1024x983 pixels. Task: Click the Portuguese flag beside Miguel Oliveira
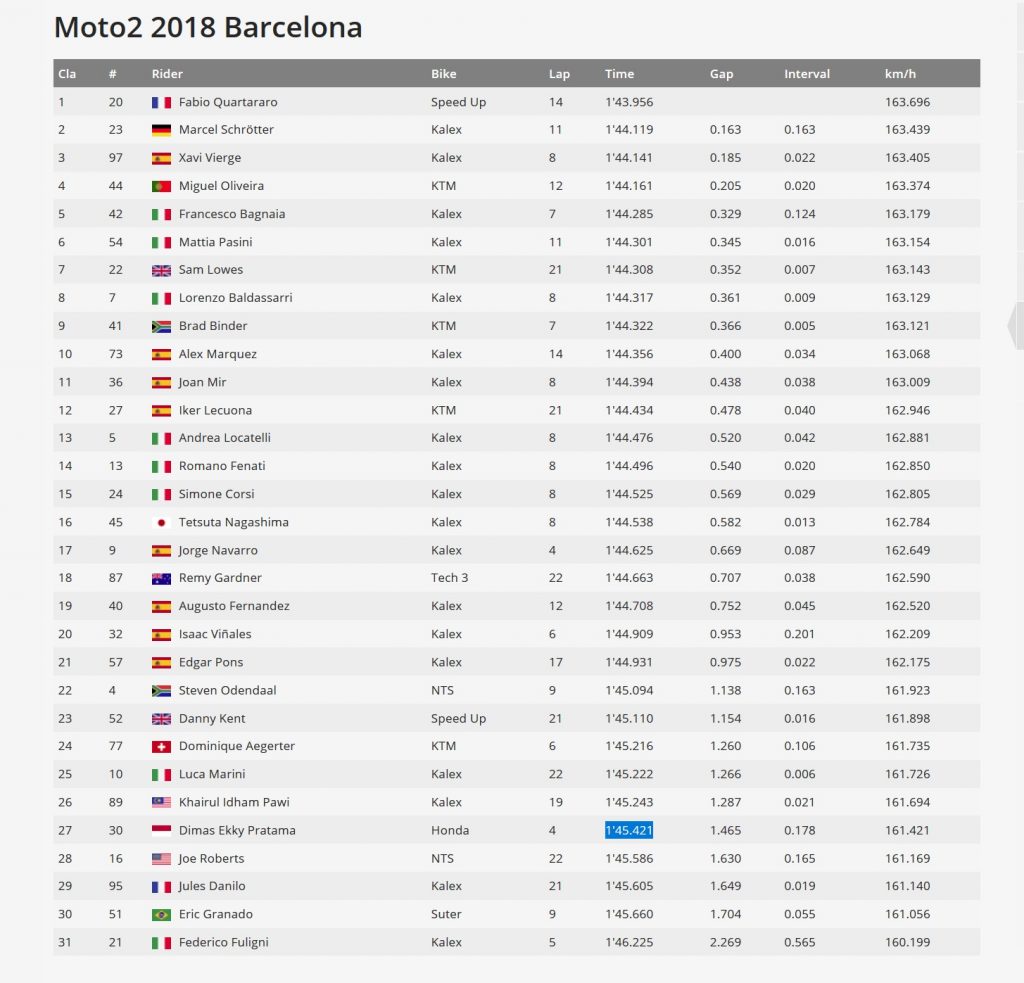pyautogui.click(x=161, y=186)
